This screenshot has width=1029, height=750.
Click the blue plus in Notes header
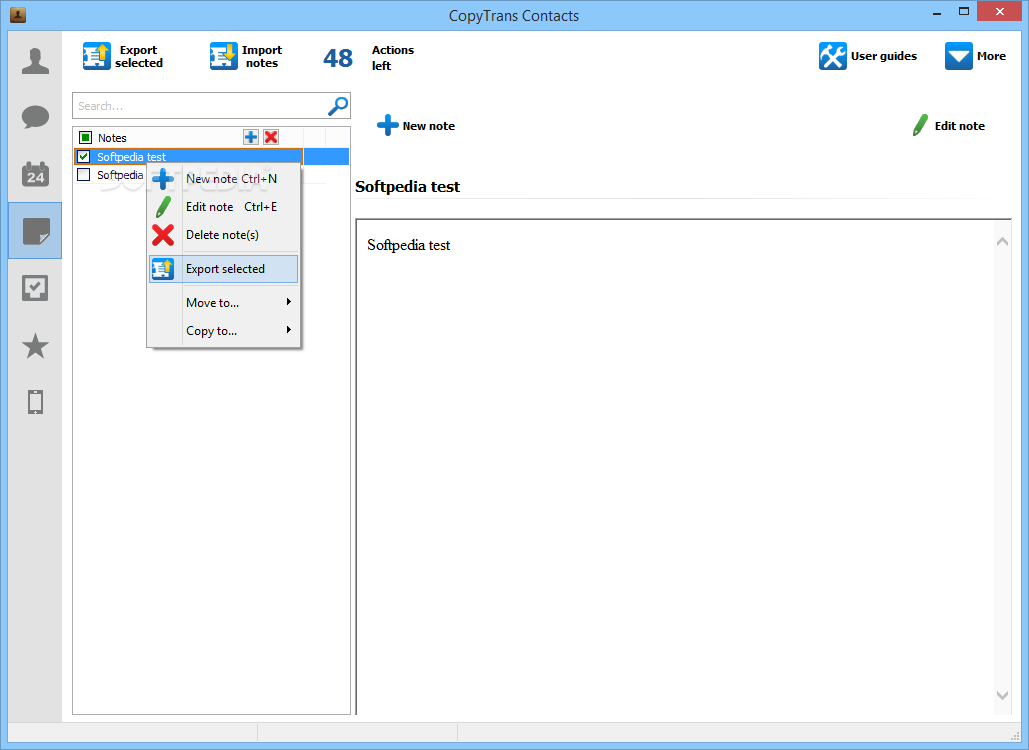pos(251,137)
